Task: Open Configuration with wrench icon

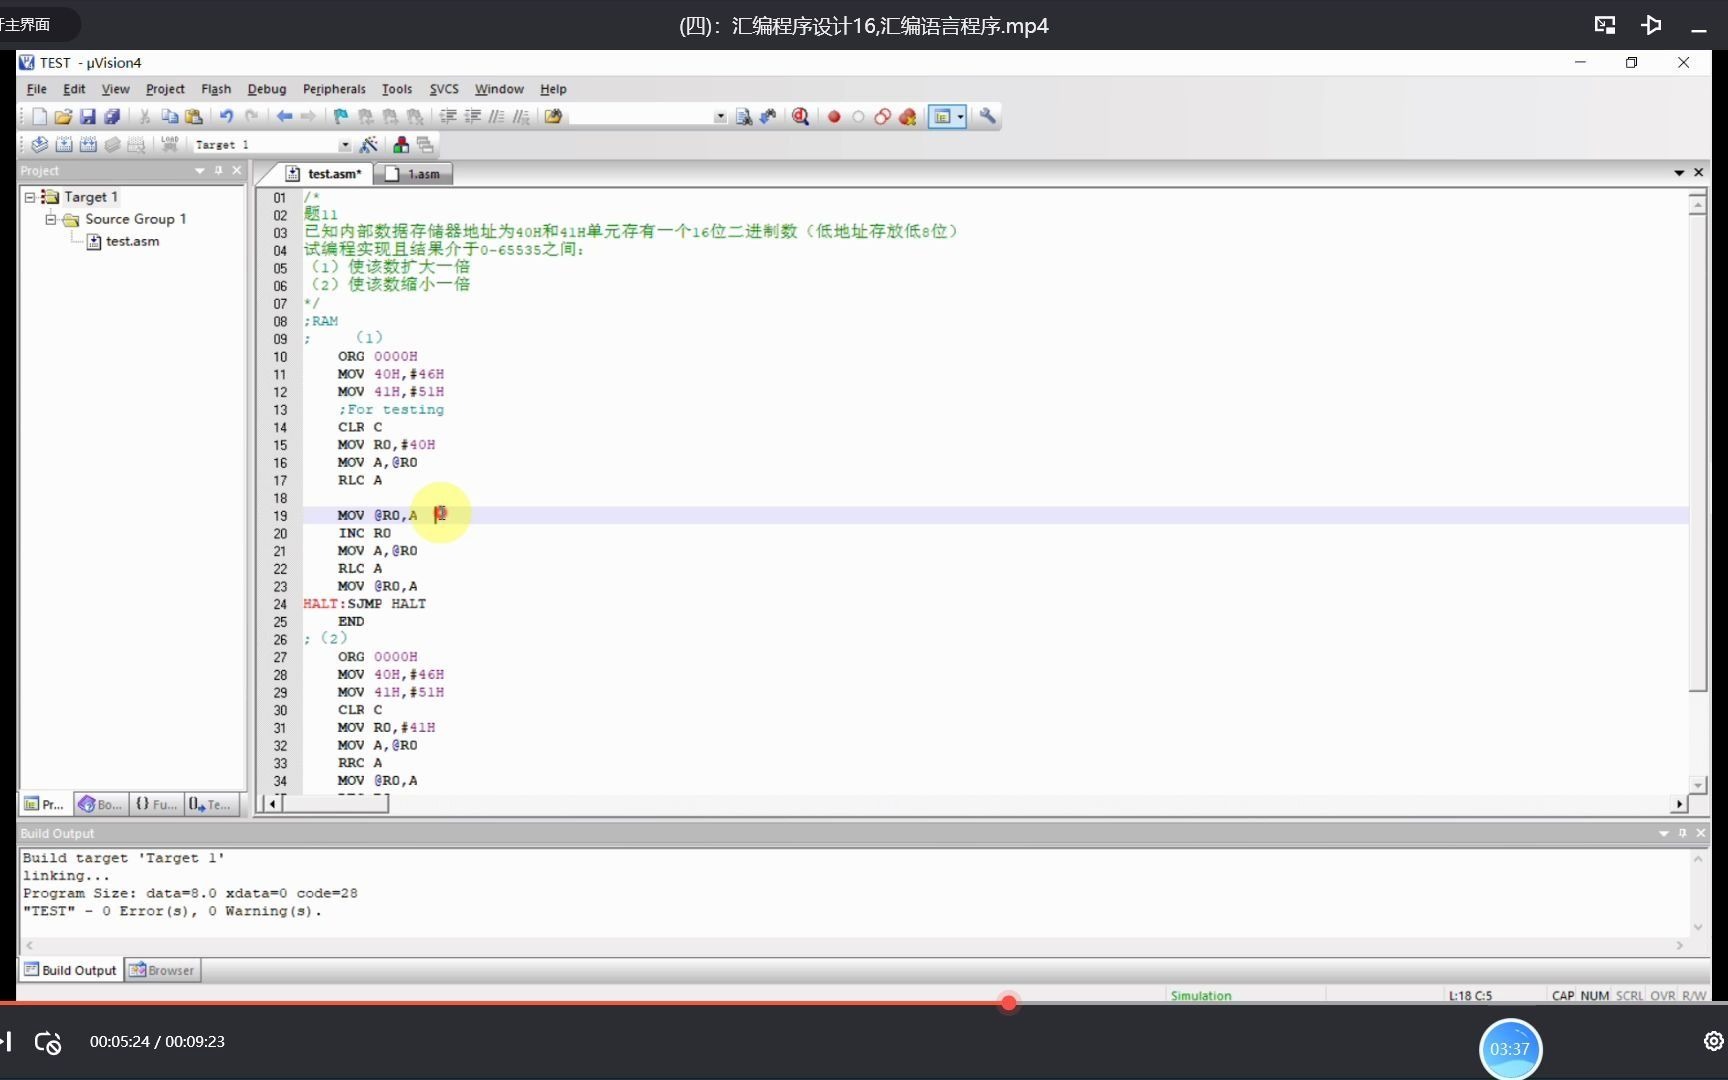Action: 988,117
